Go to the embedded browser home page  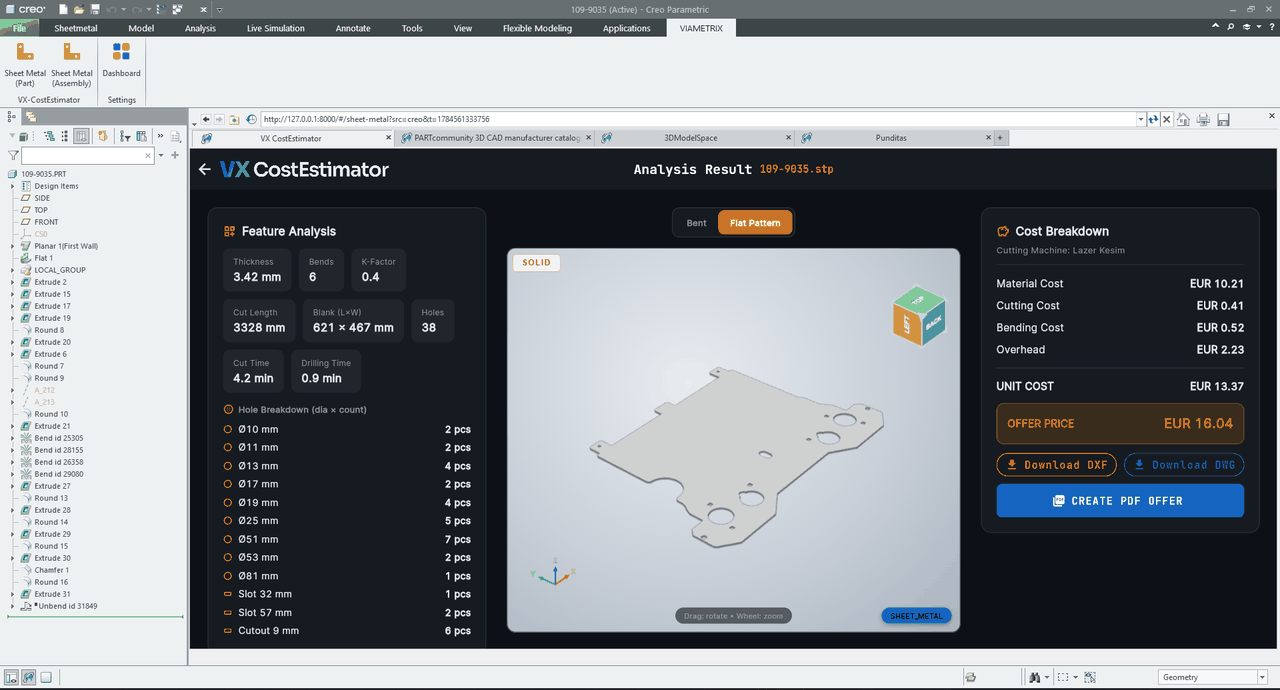click(1183, 119)
